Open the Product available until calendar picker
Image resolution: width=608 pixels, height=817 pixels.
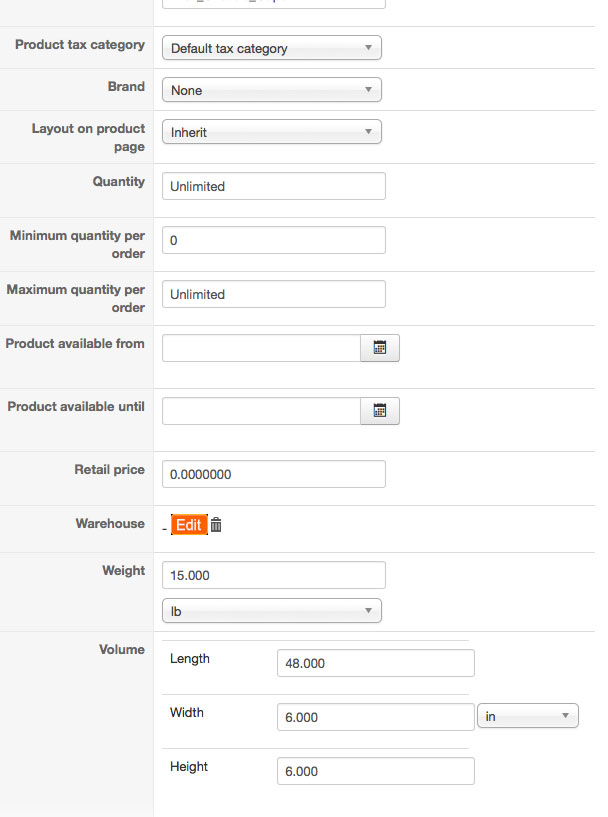[x=380, y=411]
